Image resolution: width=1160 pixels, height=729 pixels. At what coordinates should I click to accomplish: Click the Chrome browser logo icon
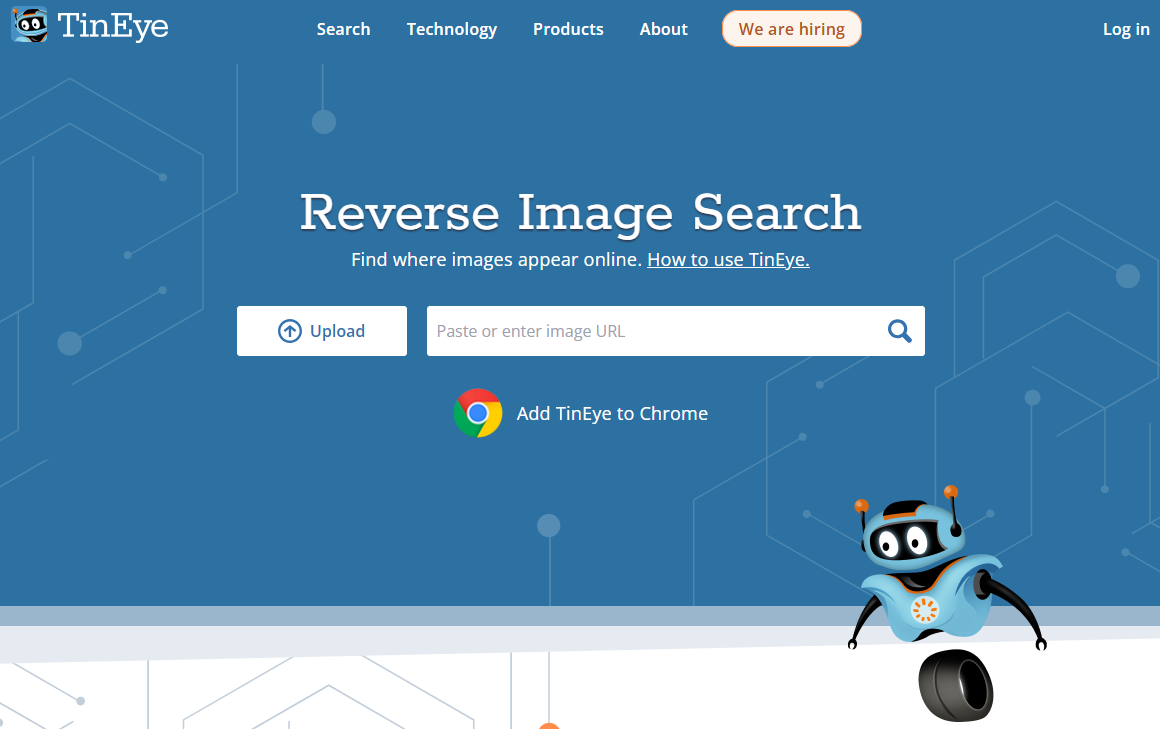[478, 413]
